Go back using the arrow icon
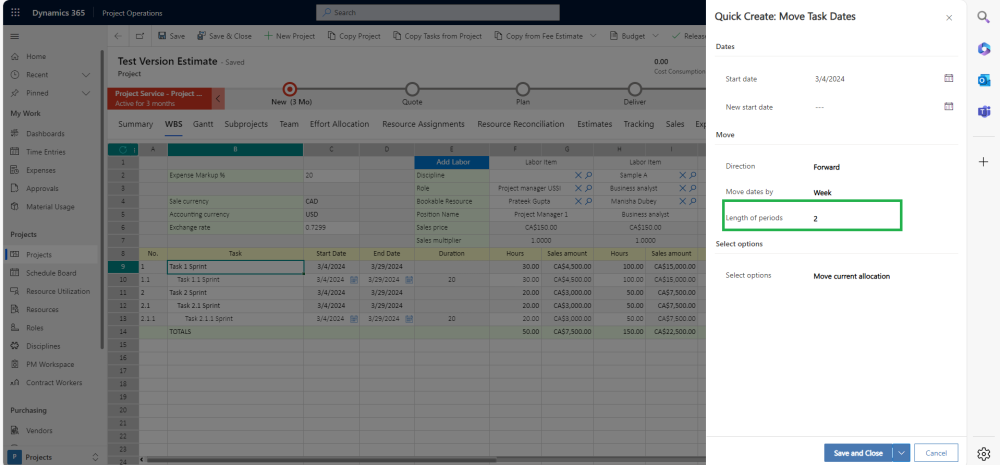The height and width of the screenshot is (465, 1000). 118,36
